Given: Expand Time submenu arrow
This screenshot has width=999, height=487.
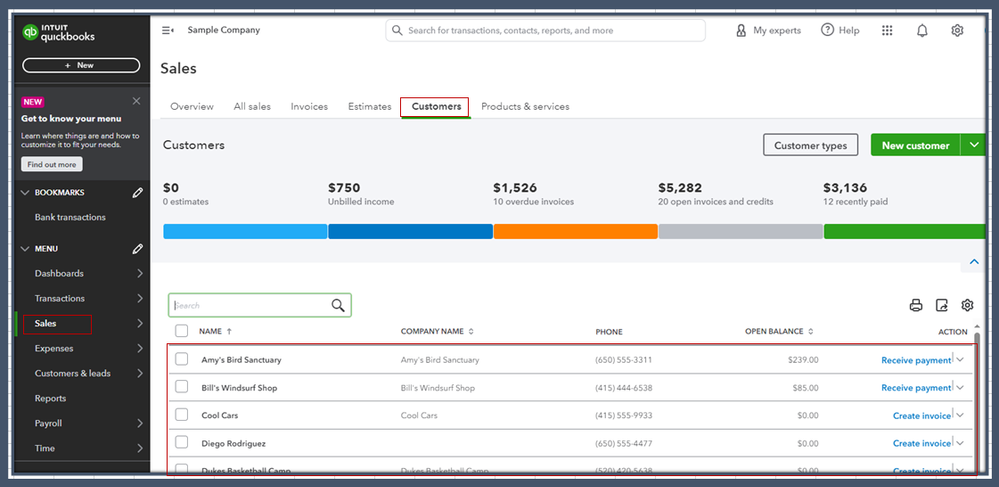Looking at the screenshot, I should point(140,448).
